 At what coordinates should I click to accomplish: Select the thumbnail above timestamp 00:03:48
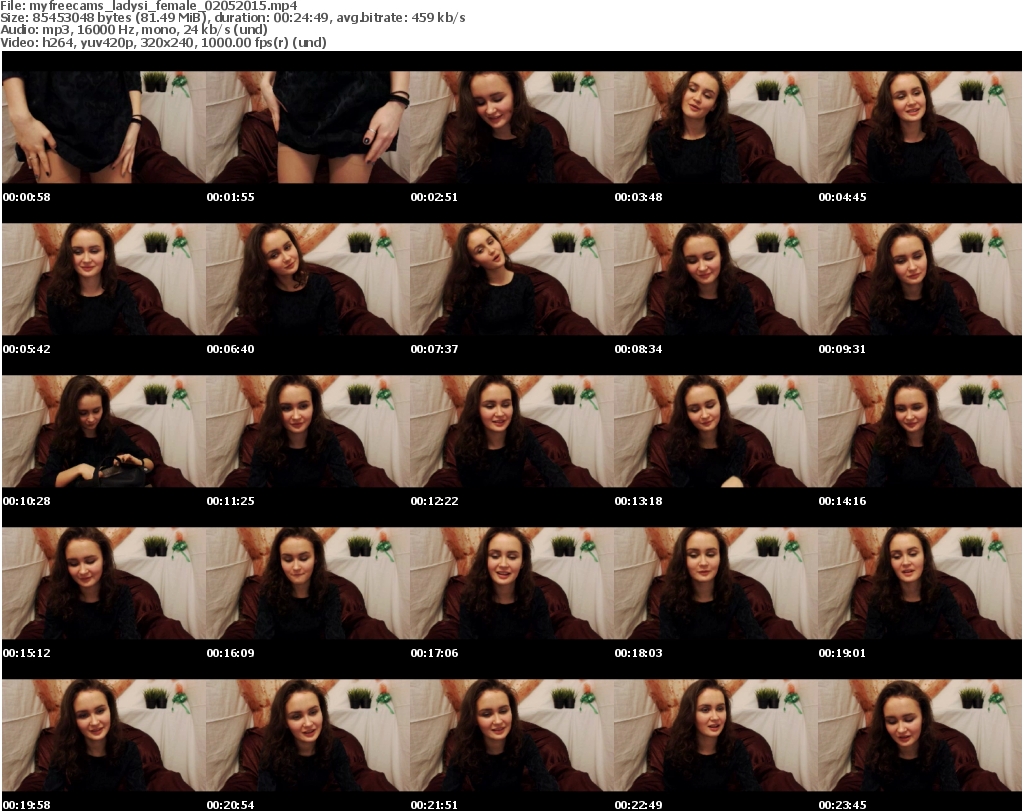click(716, 127)
